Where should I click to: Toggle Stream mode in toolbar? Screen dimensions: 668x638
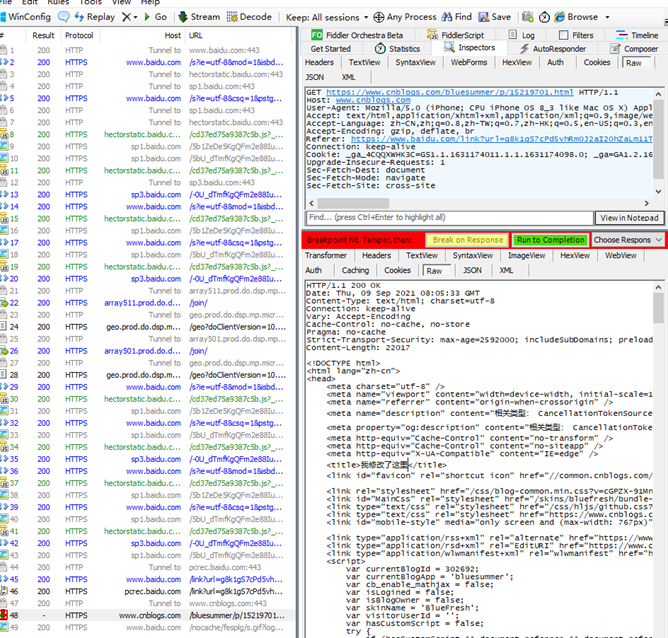(199, 17)
